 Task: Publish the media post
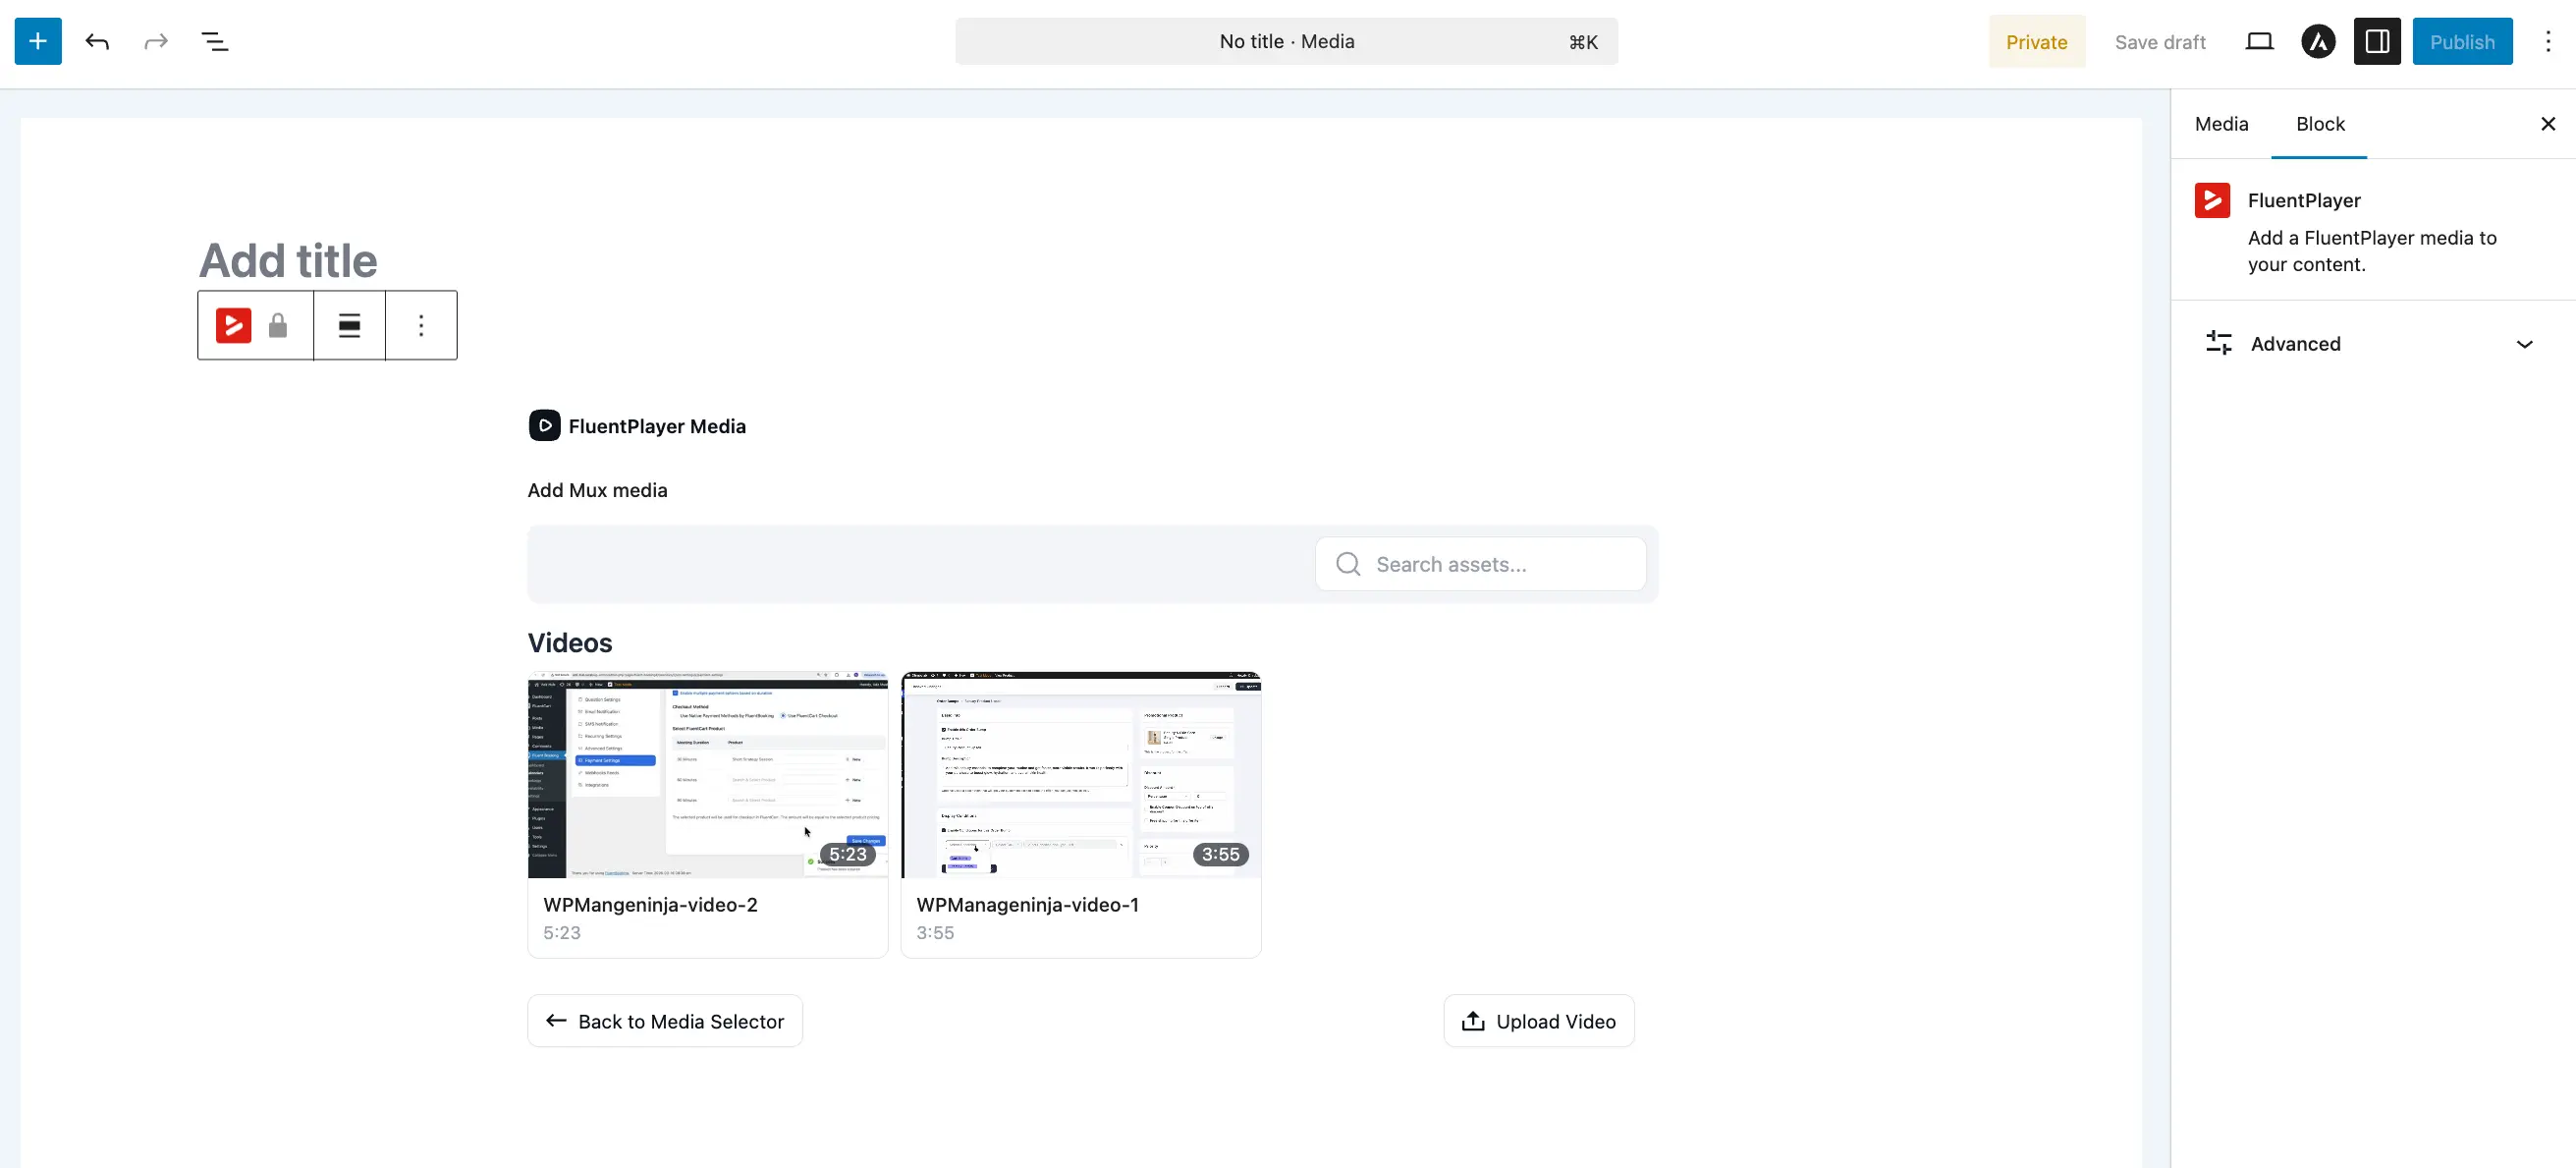[2462, 42]
